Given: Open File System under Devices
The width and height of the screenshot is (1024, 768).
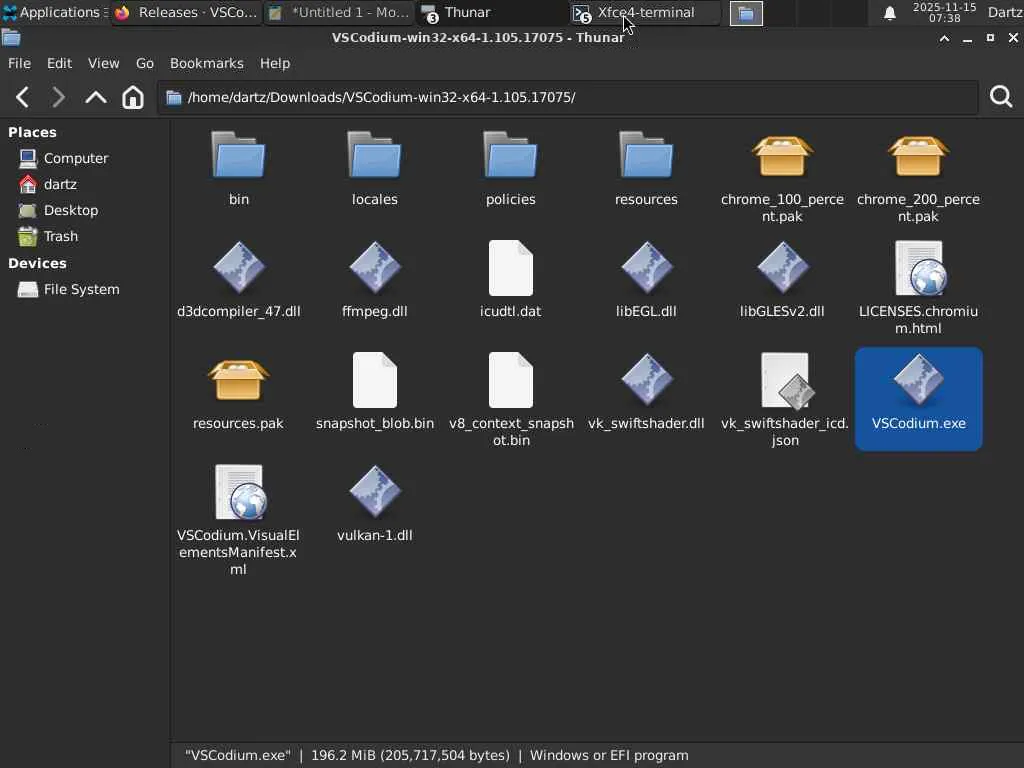Looking at the screenshot, I should pos(69,289).
